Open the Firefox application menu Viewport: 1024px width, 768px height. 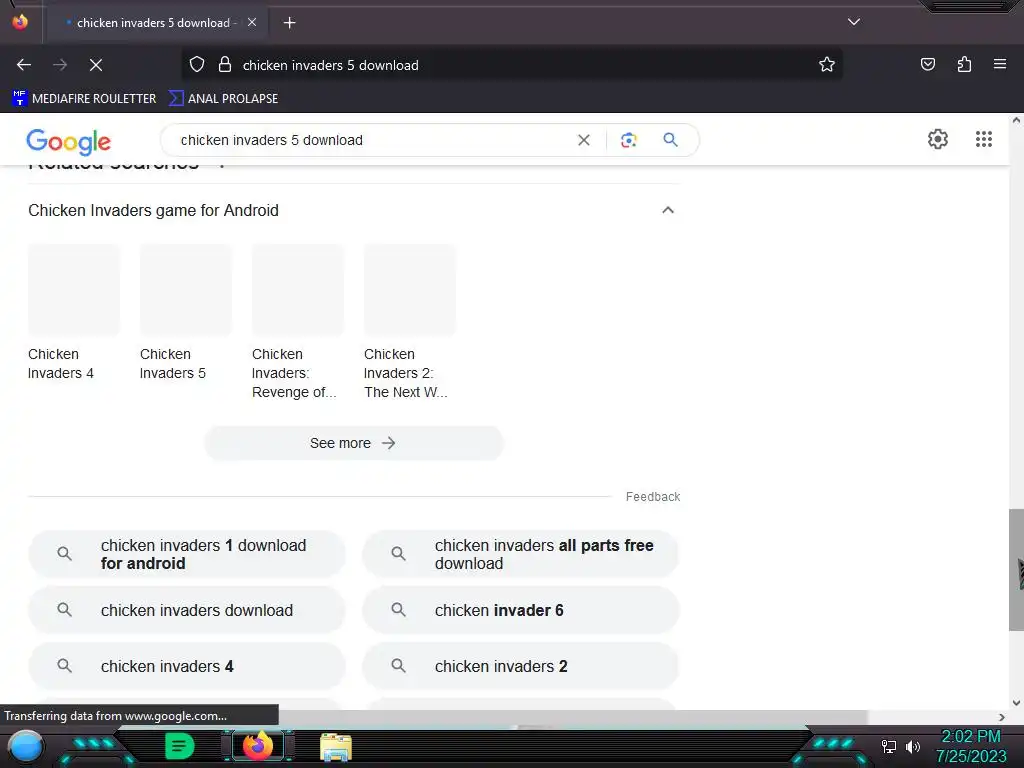click(1000, 64)
